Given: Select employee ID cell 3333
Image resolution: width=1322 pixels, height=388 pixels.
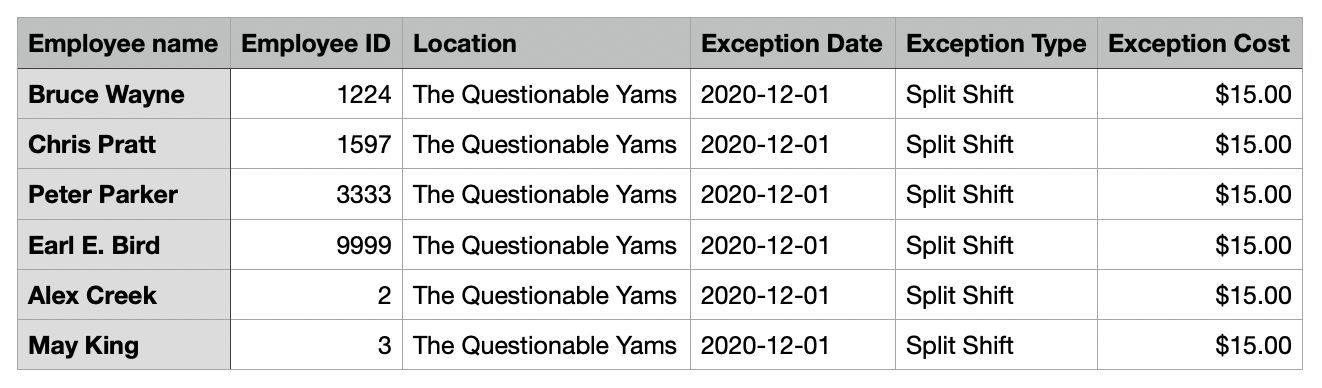Looking at the screenshot, I should [317, 195].
